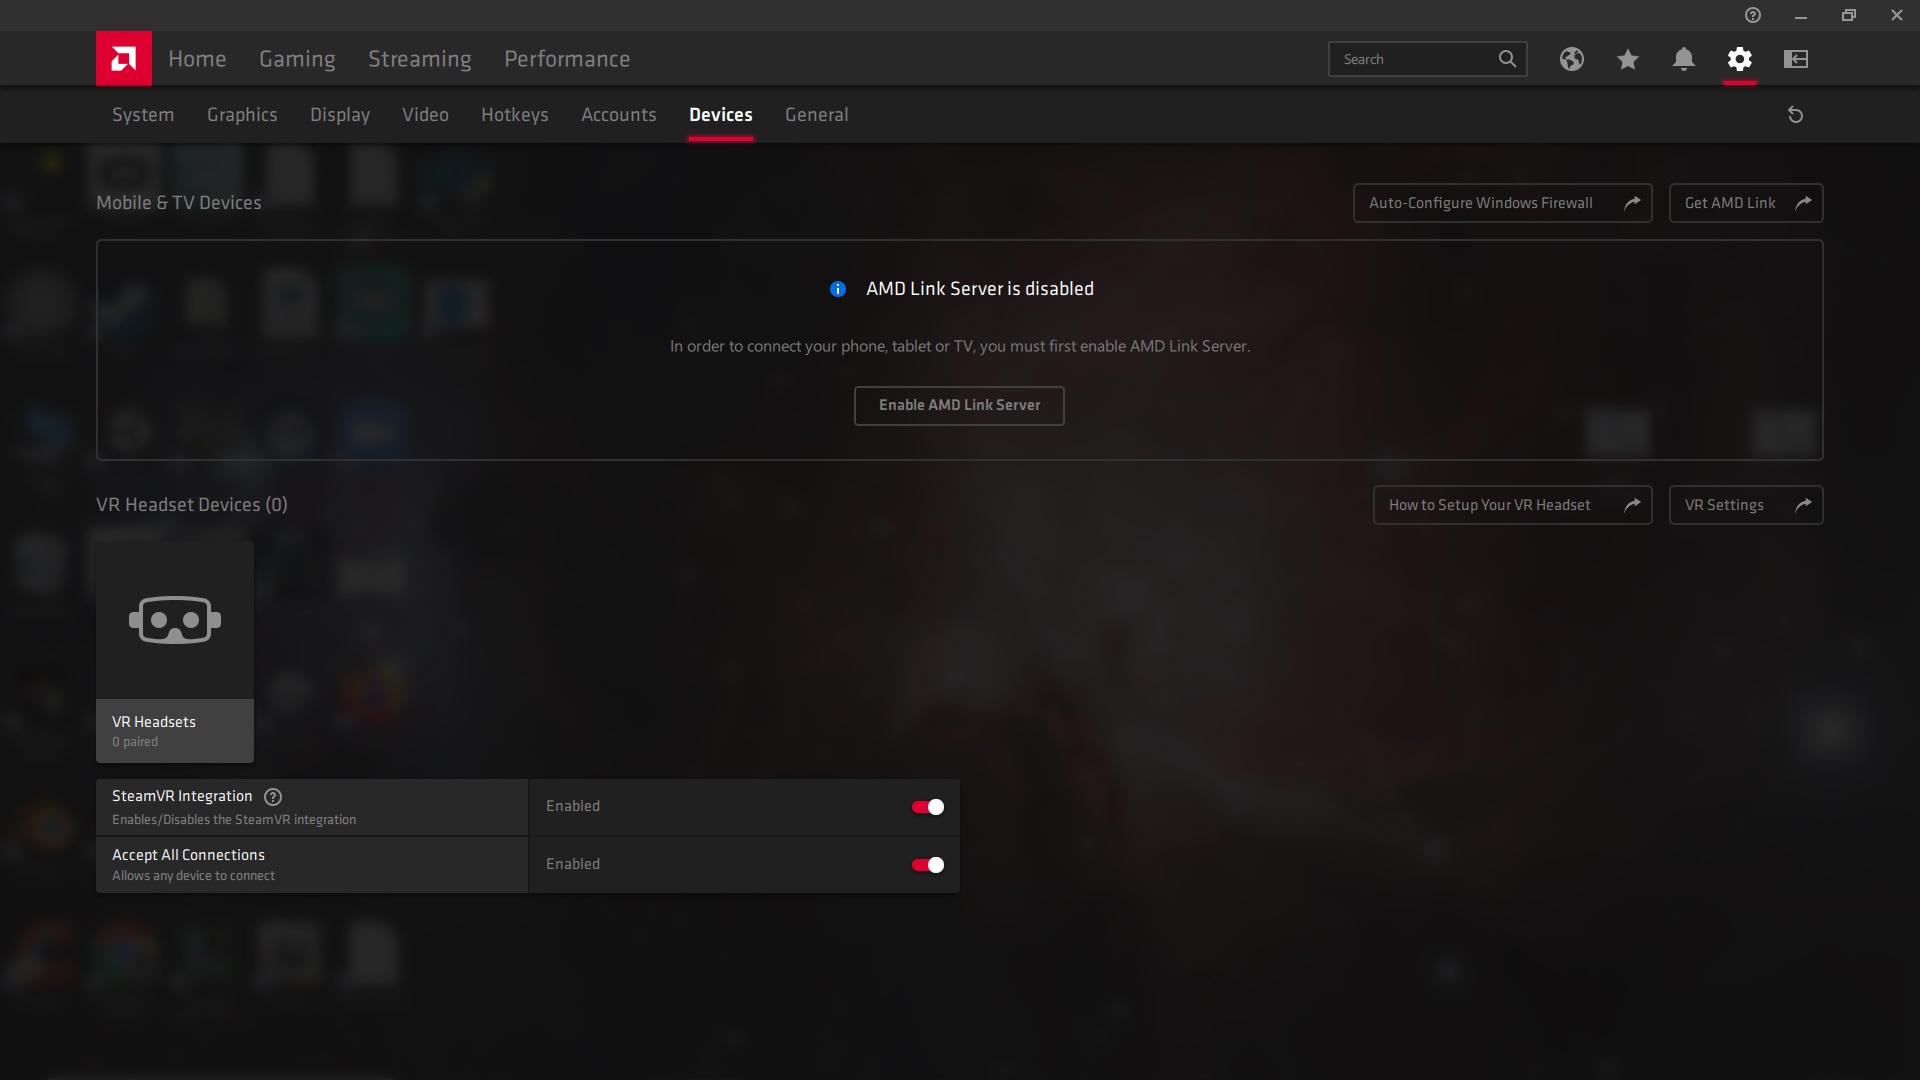Screen dimensions: 1920x1080
Task: Click the Get AMD Link arrow icon
Action: (1803, 203)
